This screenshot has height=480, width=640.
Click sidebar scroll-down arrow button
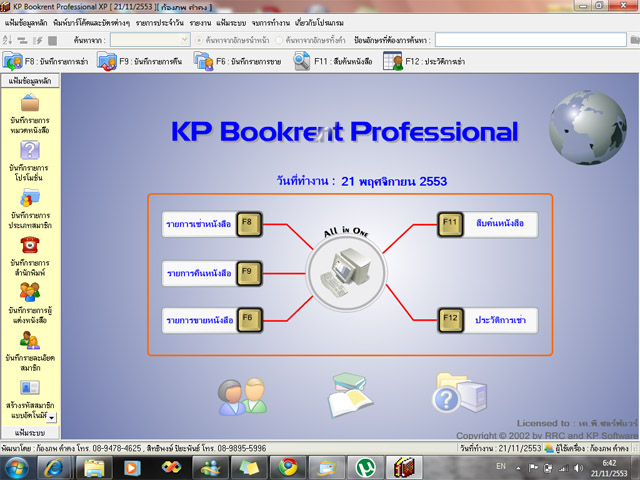coord(52,418)
